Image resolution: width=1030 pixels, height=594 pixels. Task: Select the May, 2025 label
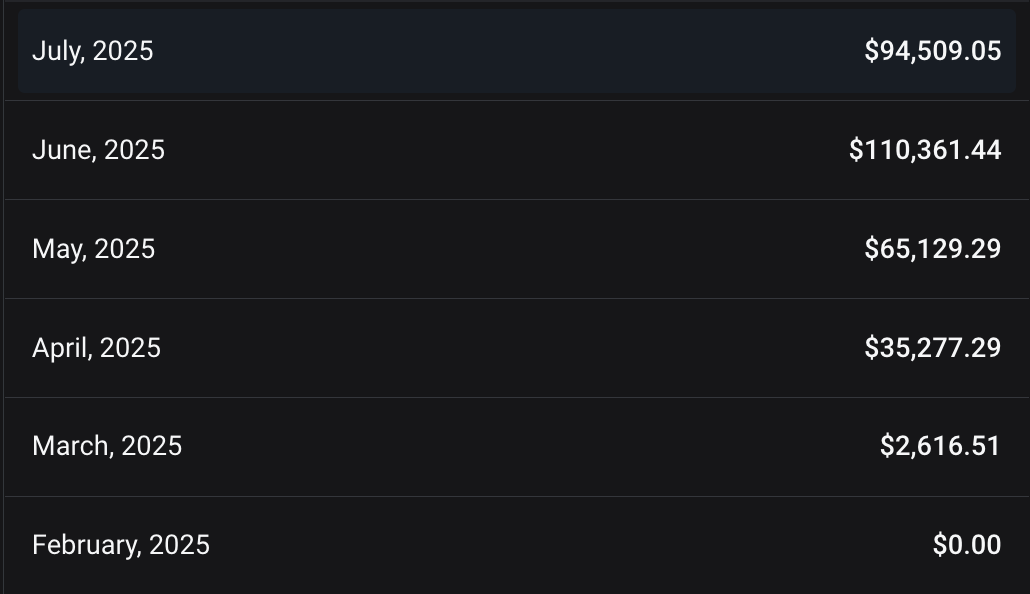pos(93,249)
